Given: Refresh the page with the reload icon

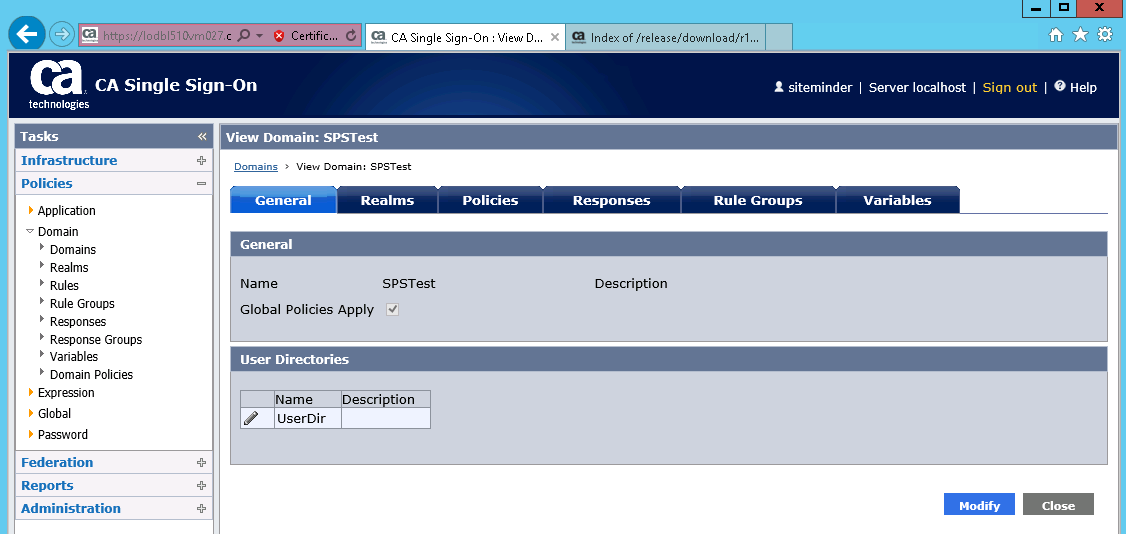Looking at the screenshot, I should point(351,35).
